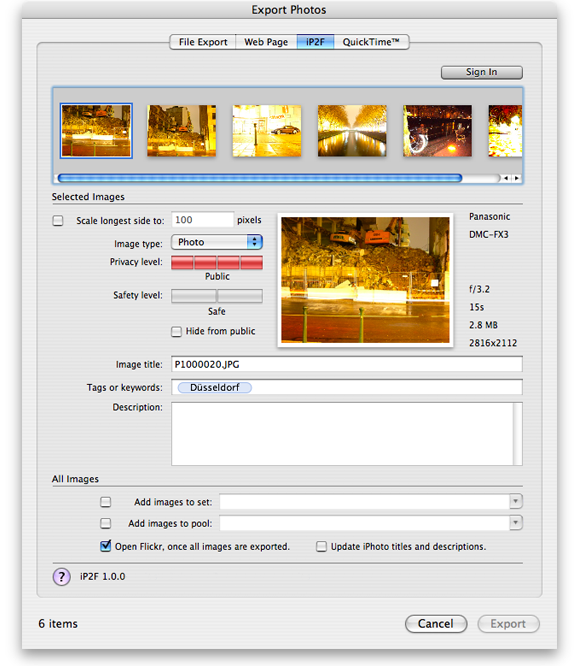The width and height of the screenshot is (580, 666).
Task: Select the parked car street thumbnail
Action: [x=267, y=131]
